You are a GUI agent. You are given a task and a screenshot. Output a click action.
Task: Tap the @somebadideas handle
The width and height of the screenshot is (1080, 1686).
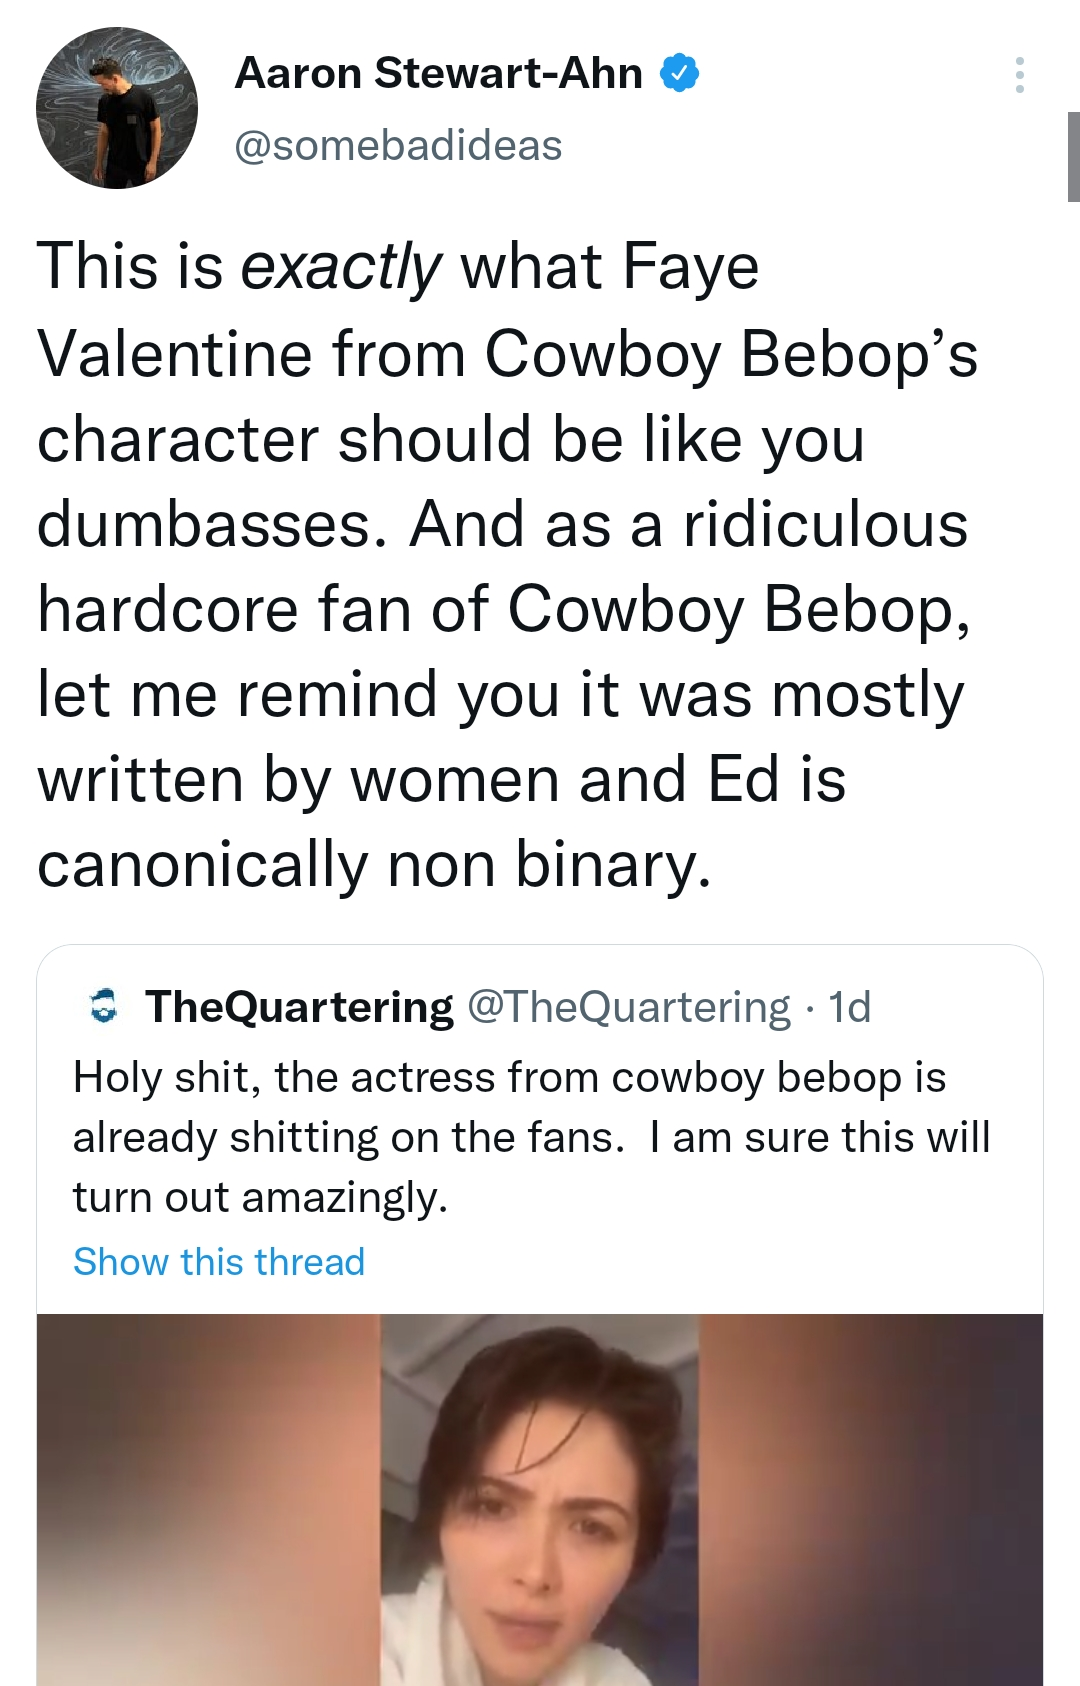coord(398,146)
